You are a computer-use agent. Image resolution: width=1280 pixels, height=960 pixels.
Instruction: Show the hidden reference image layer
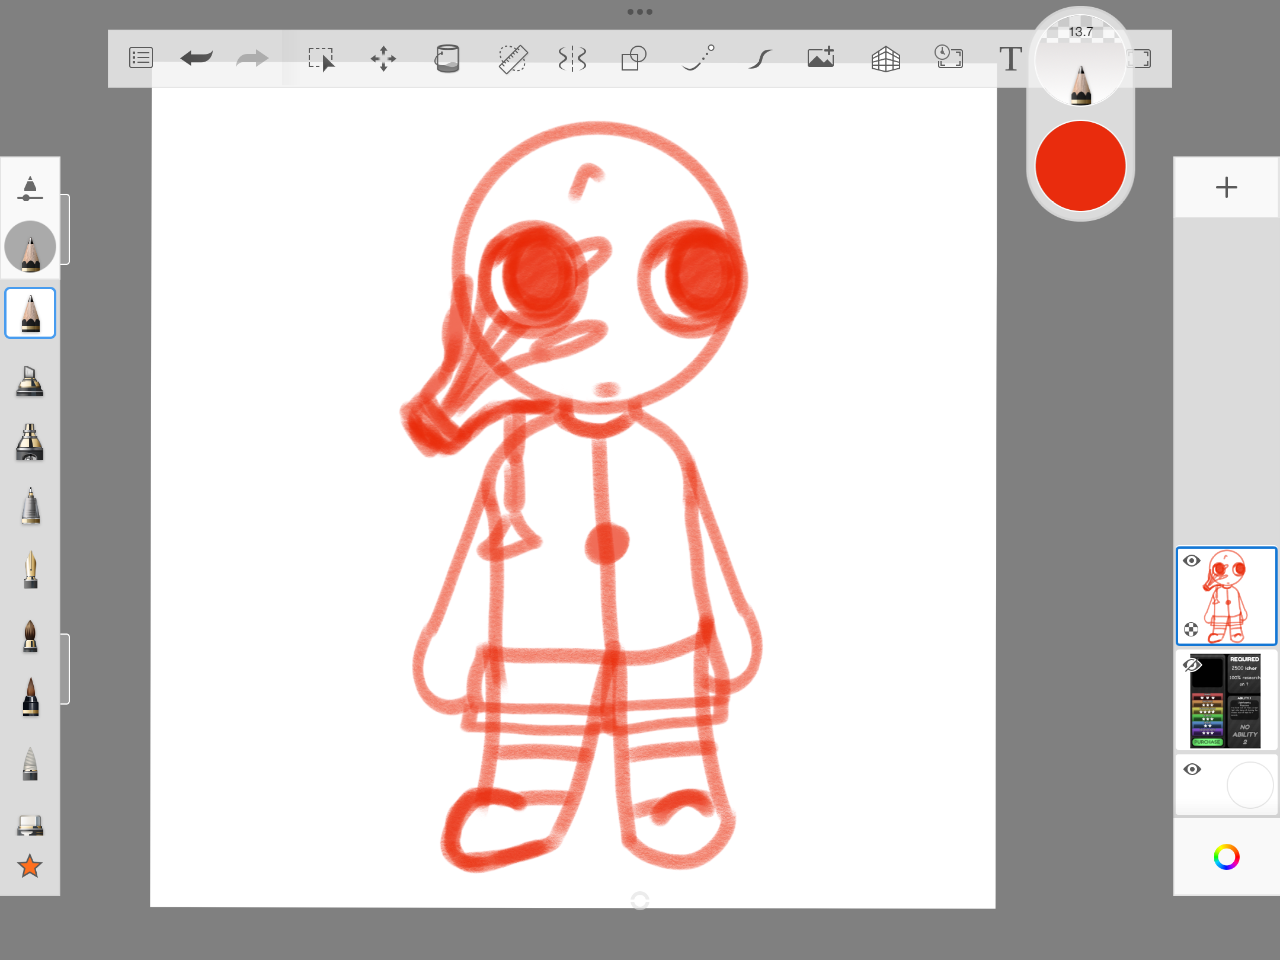[1191, 665]
